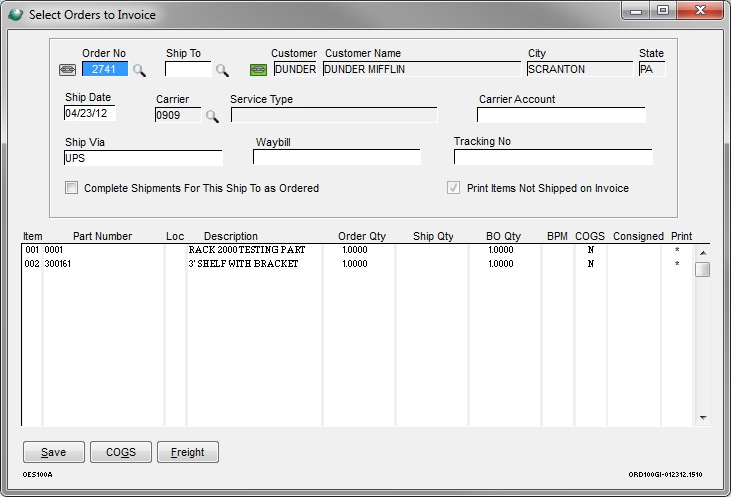The image size is (731, 497).
Task: Minimize the Select Orders to Invoice window
Action: point(636,11)
